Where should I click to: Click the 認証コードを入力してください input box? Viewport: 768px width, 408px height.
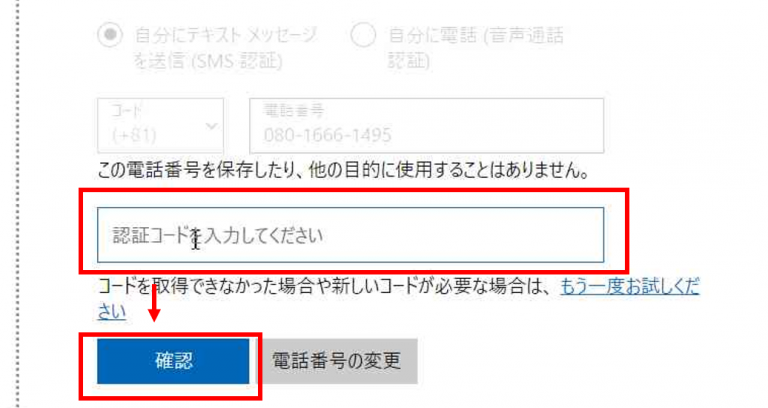pos(351,235)
